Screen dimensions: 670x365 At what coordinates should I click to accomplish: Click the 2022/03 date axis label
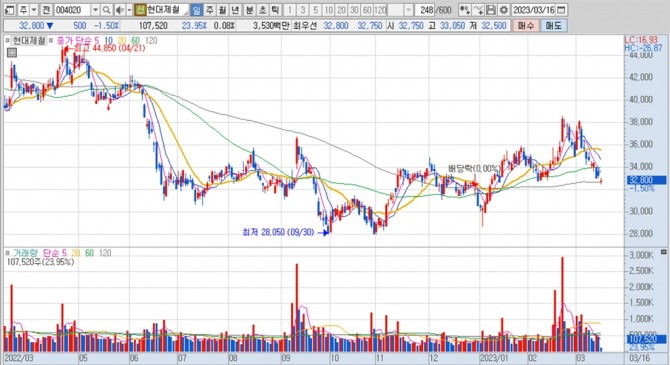[x=19, y=358]
